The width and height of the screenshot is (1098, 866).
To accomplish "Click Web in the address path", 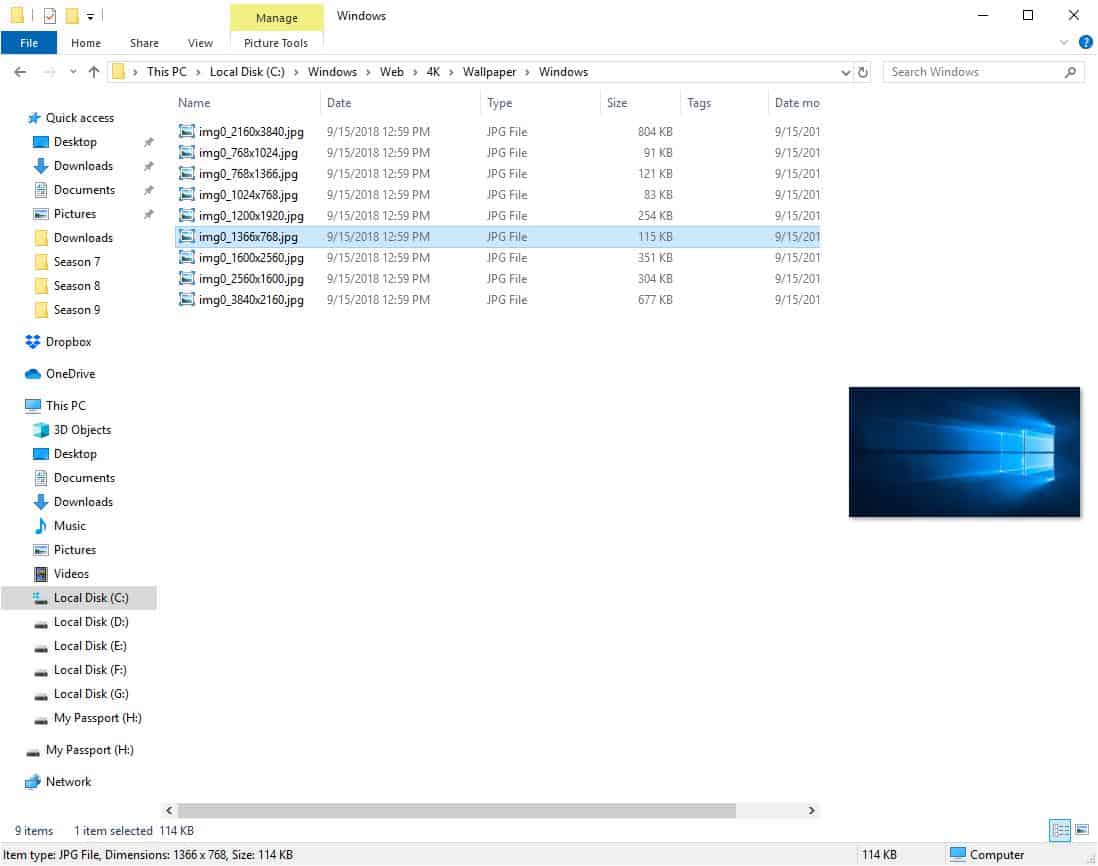I will 391,72.
